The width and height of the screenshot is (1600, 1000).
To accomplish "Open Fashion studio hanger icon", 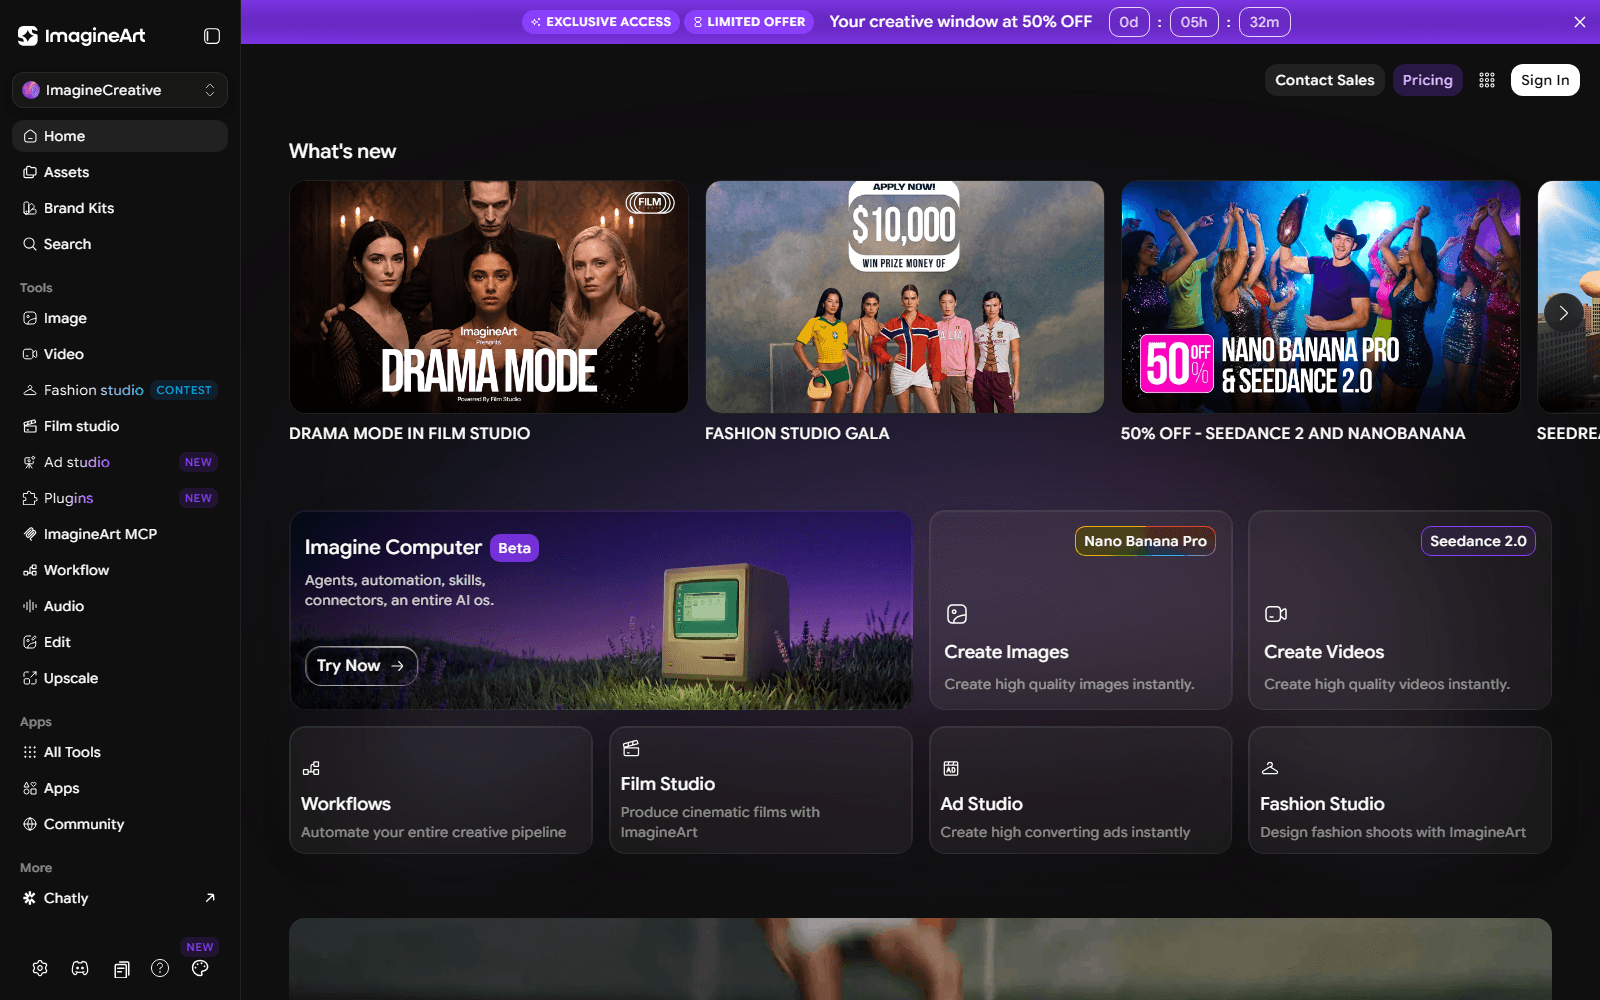I will pos(30,390).
